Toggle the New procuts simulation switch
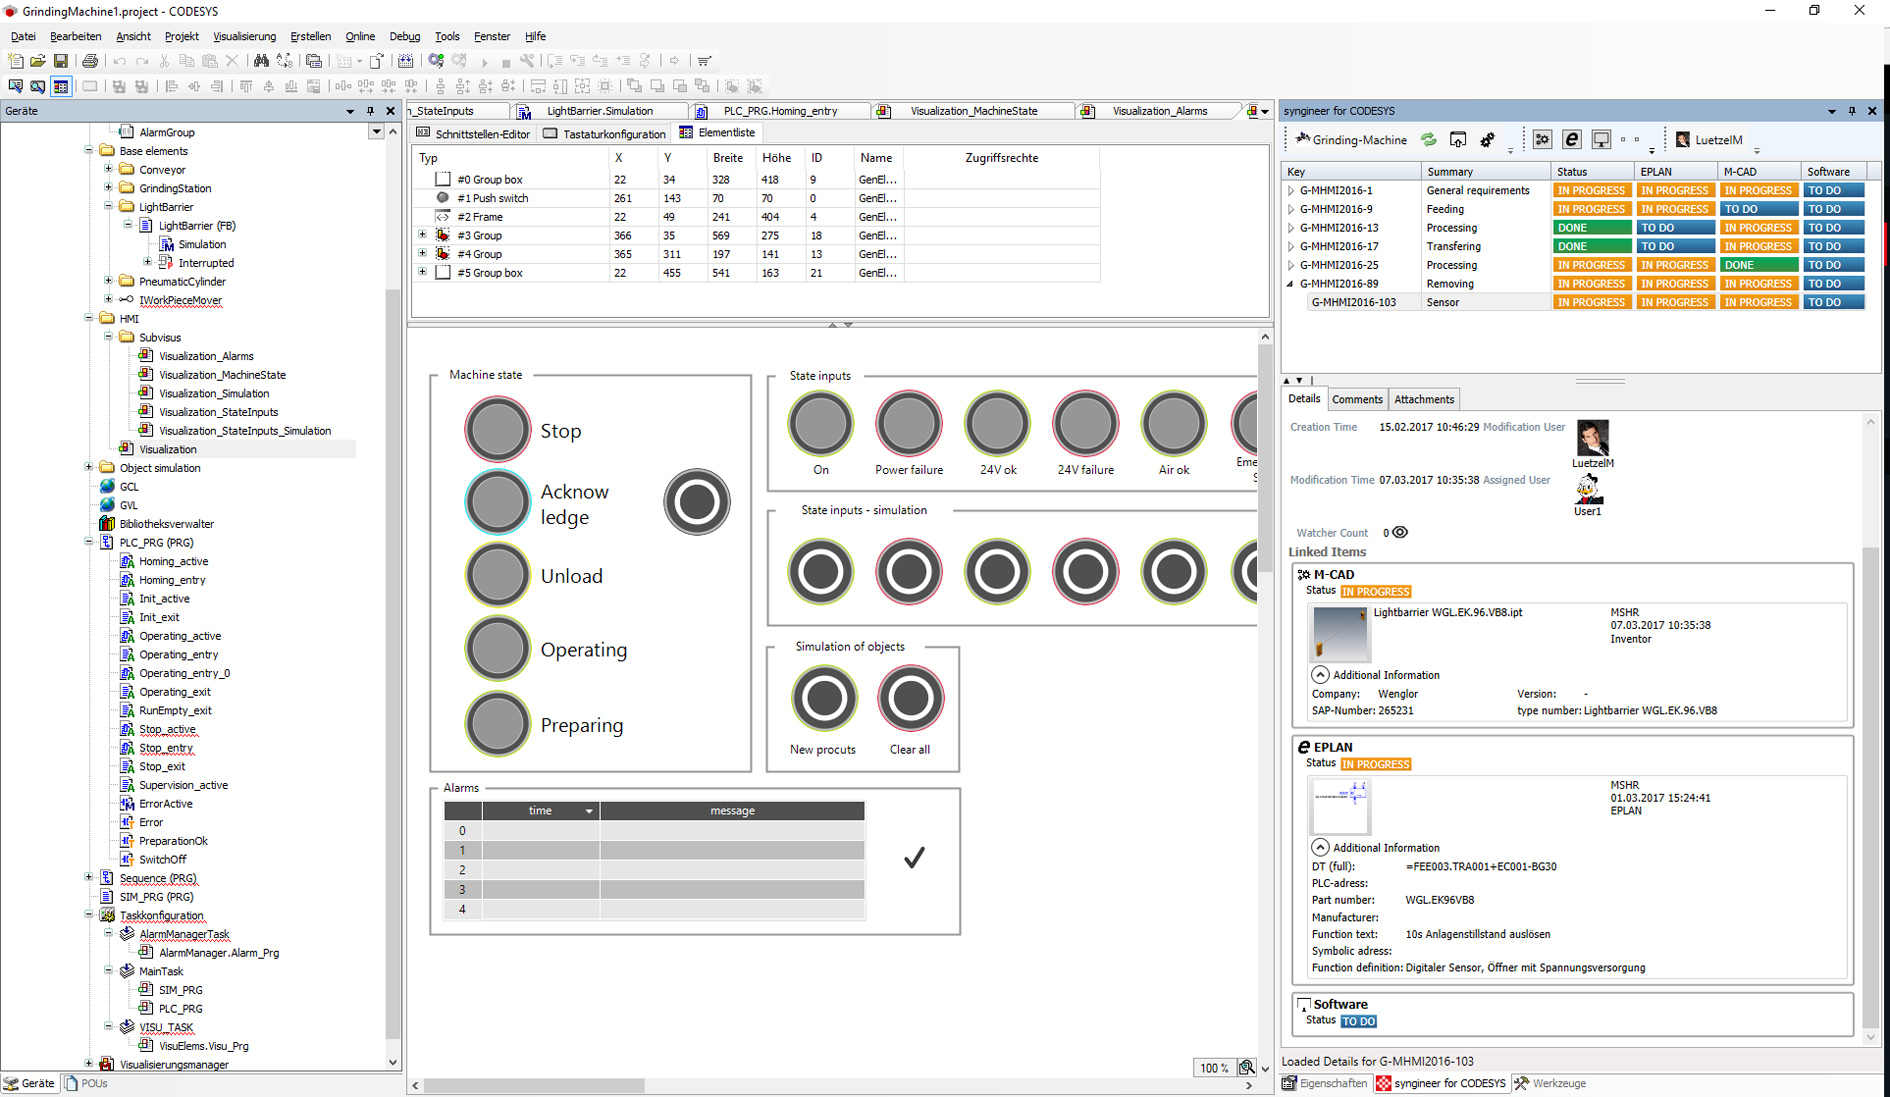The height and width of the screenshot is (1097, 1890). tap(824, 698)
